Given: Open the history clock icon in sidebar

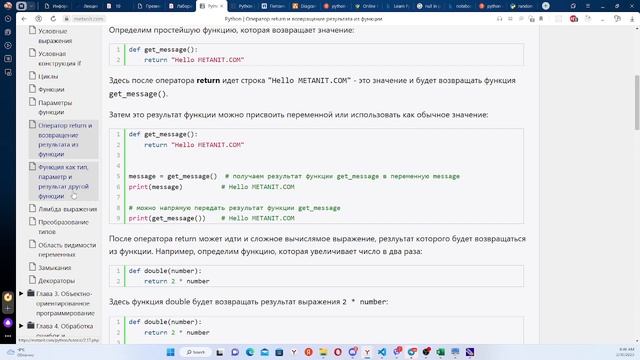Looking at the screenshot, I should tap(8, 19).
